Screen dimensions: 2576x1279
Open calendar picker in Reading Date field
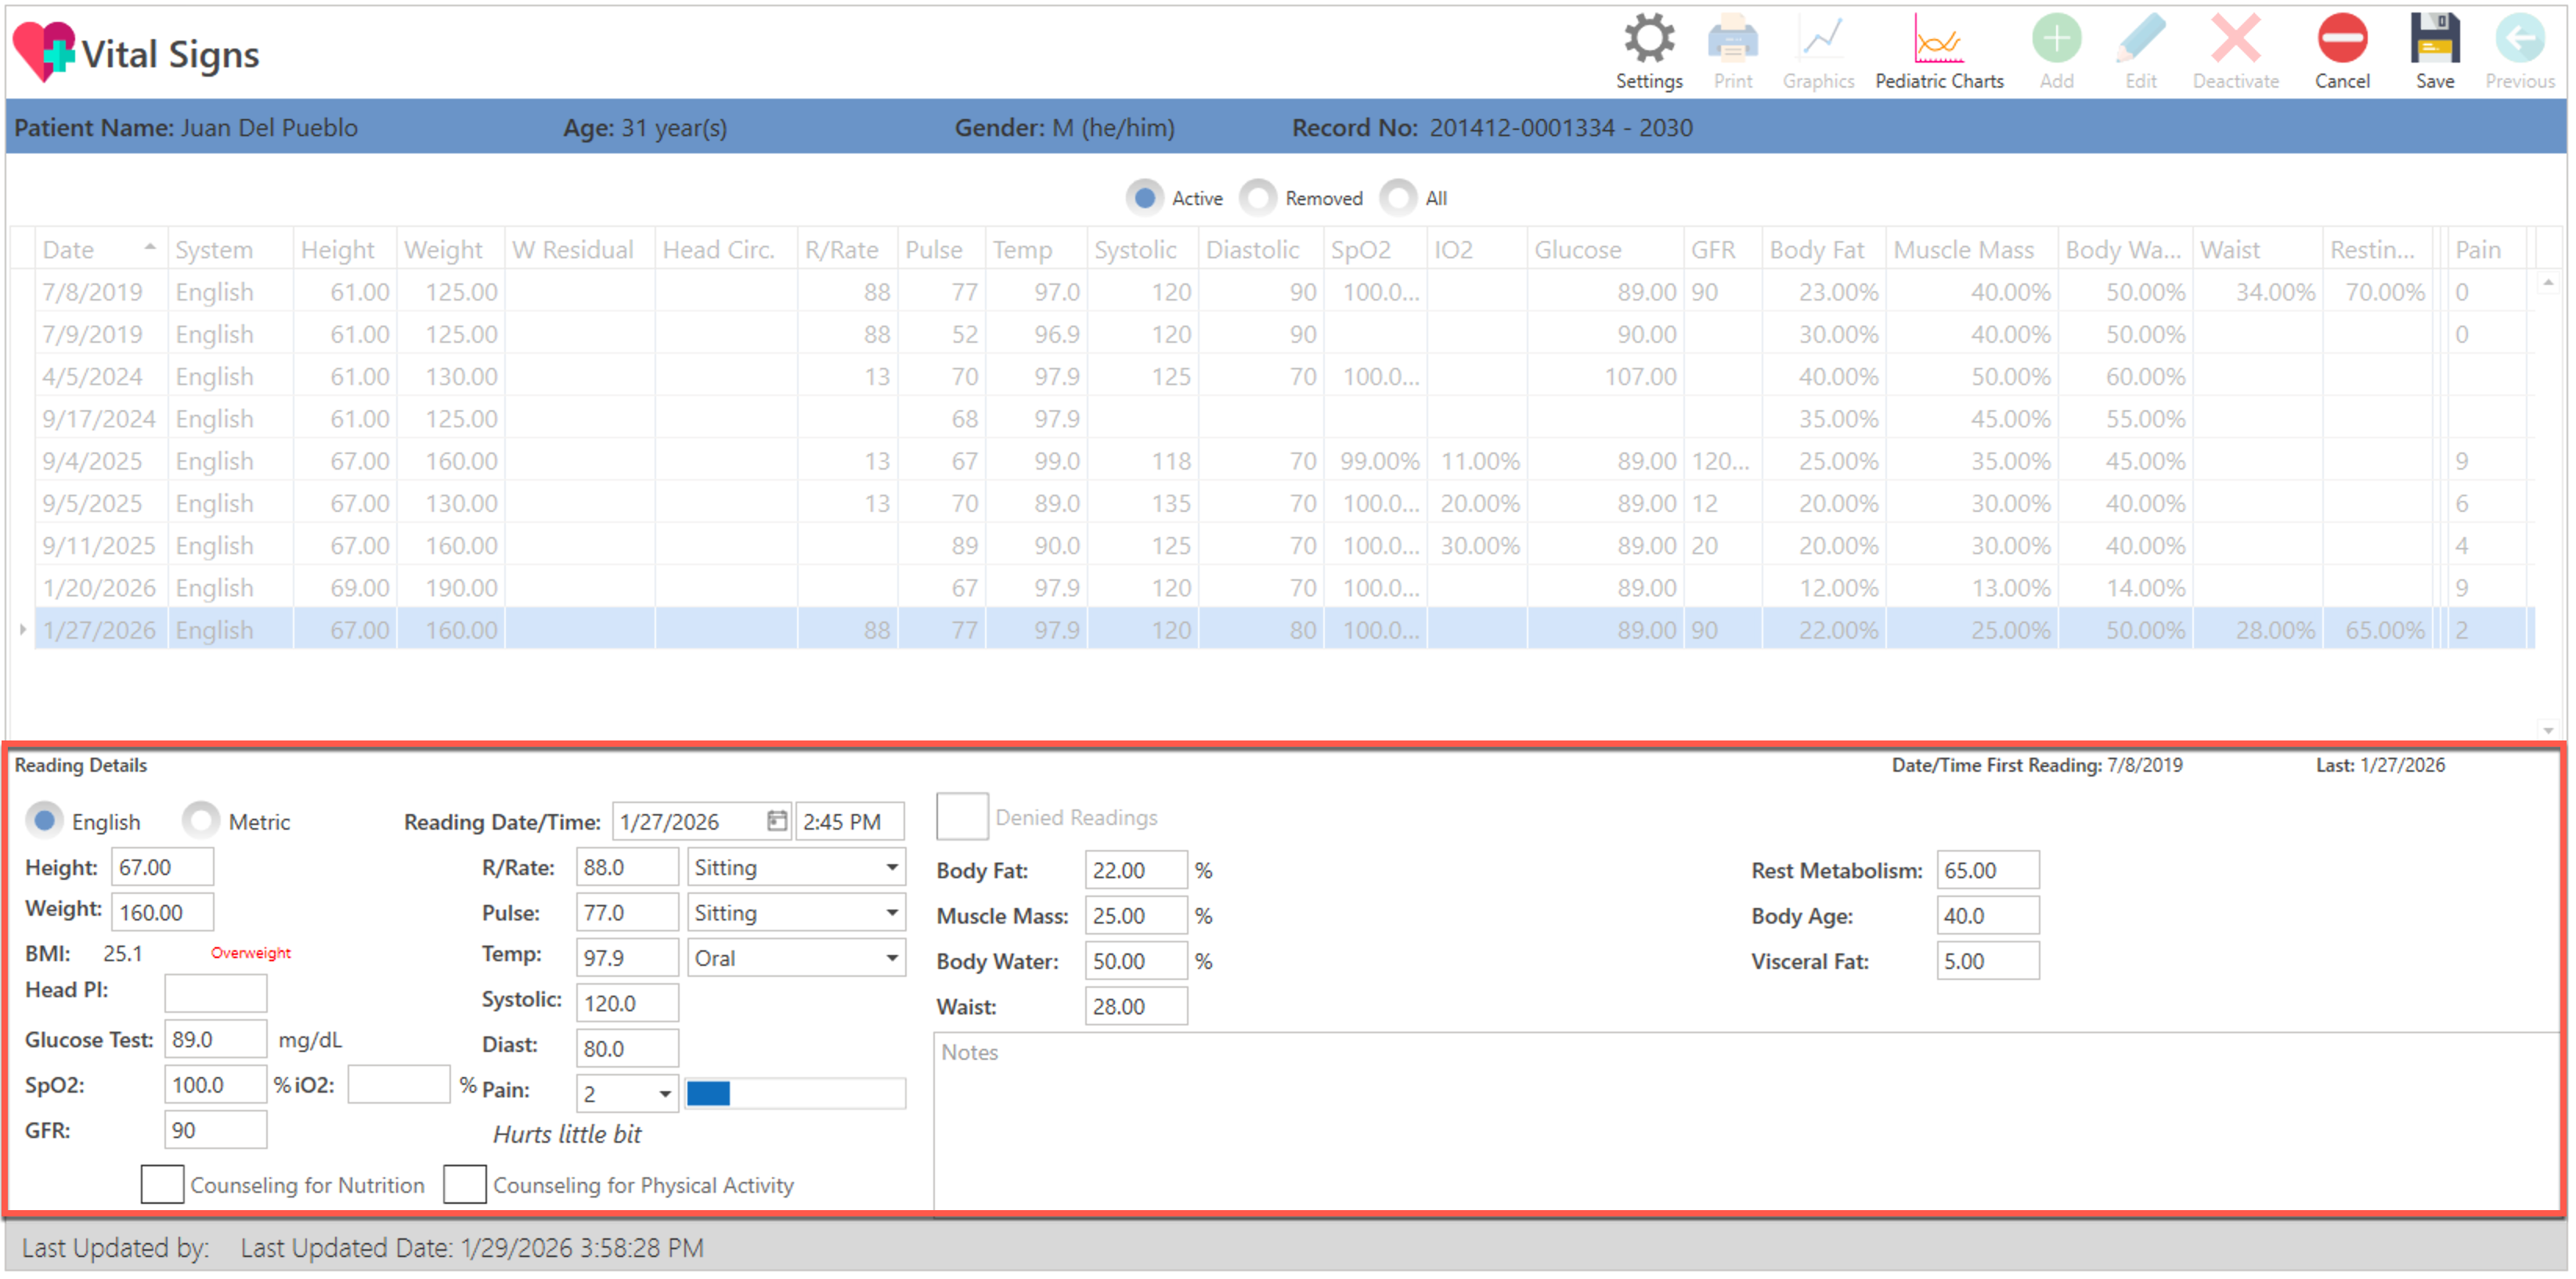(x=776, y=821)
